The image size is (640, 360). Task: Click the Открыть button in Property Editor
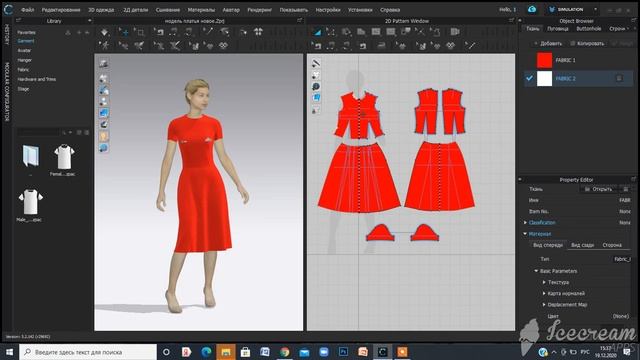(598, 189)
